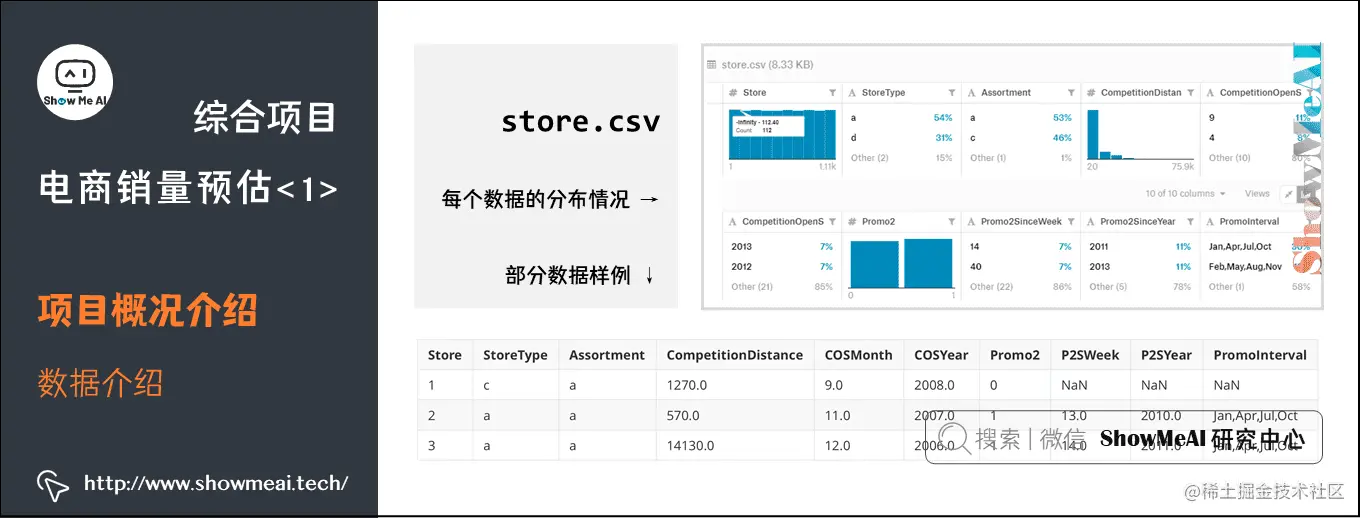The image size is (1361, 518).
Task: Click the A type icon of PromoInterval column
Action: 1211,222
